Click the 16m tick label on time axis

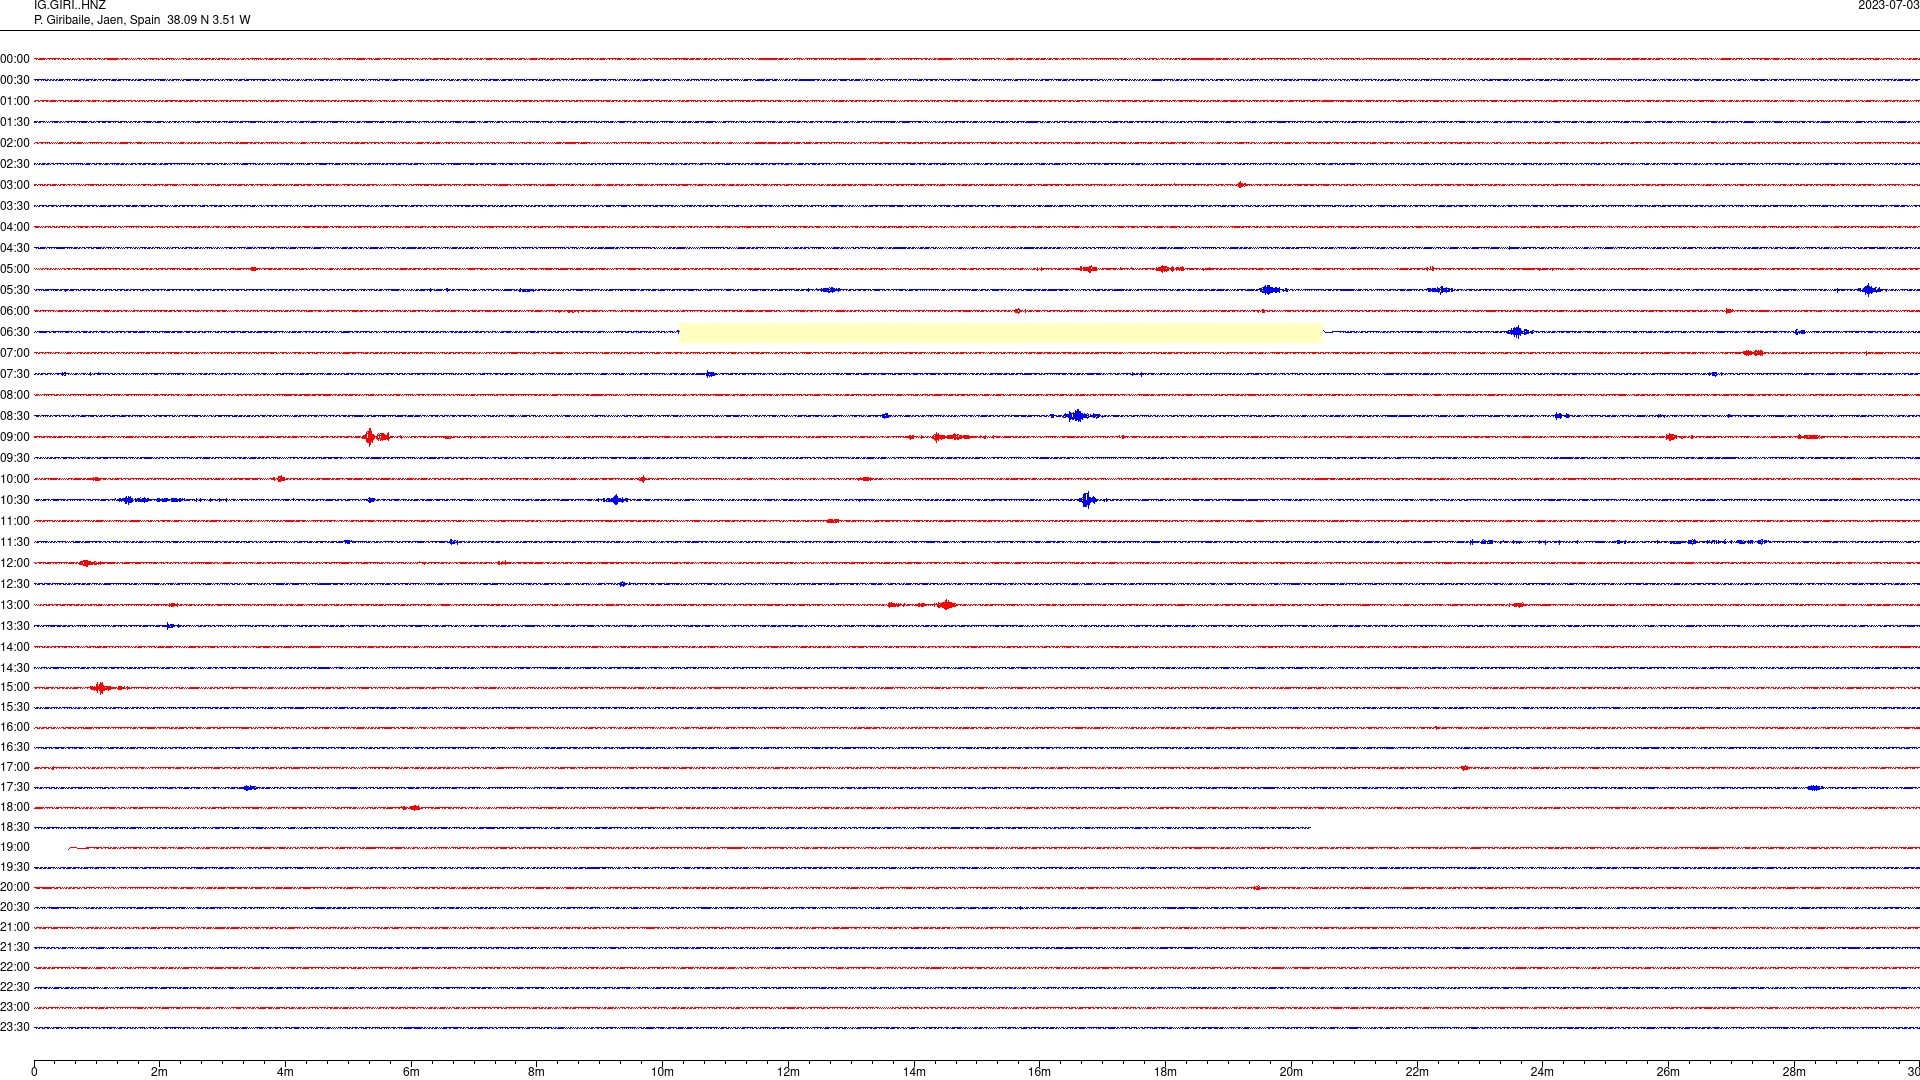[1039, 1072]
